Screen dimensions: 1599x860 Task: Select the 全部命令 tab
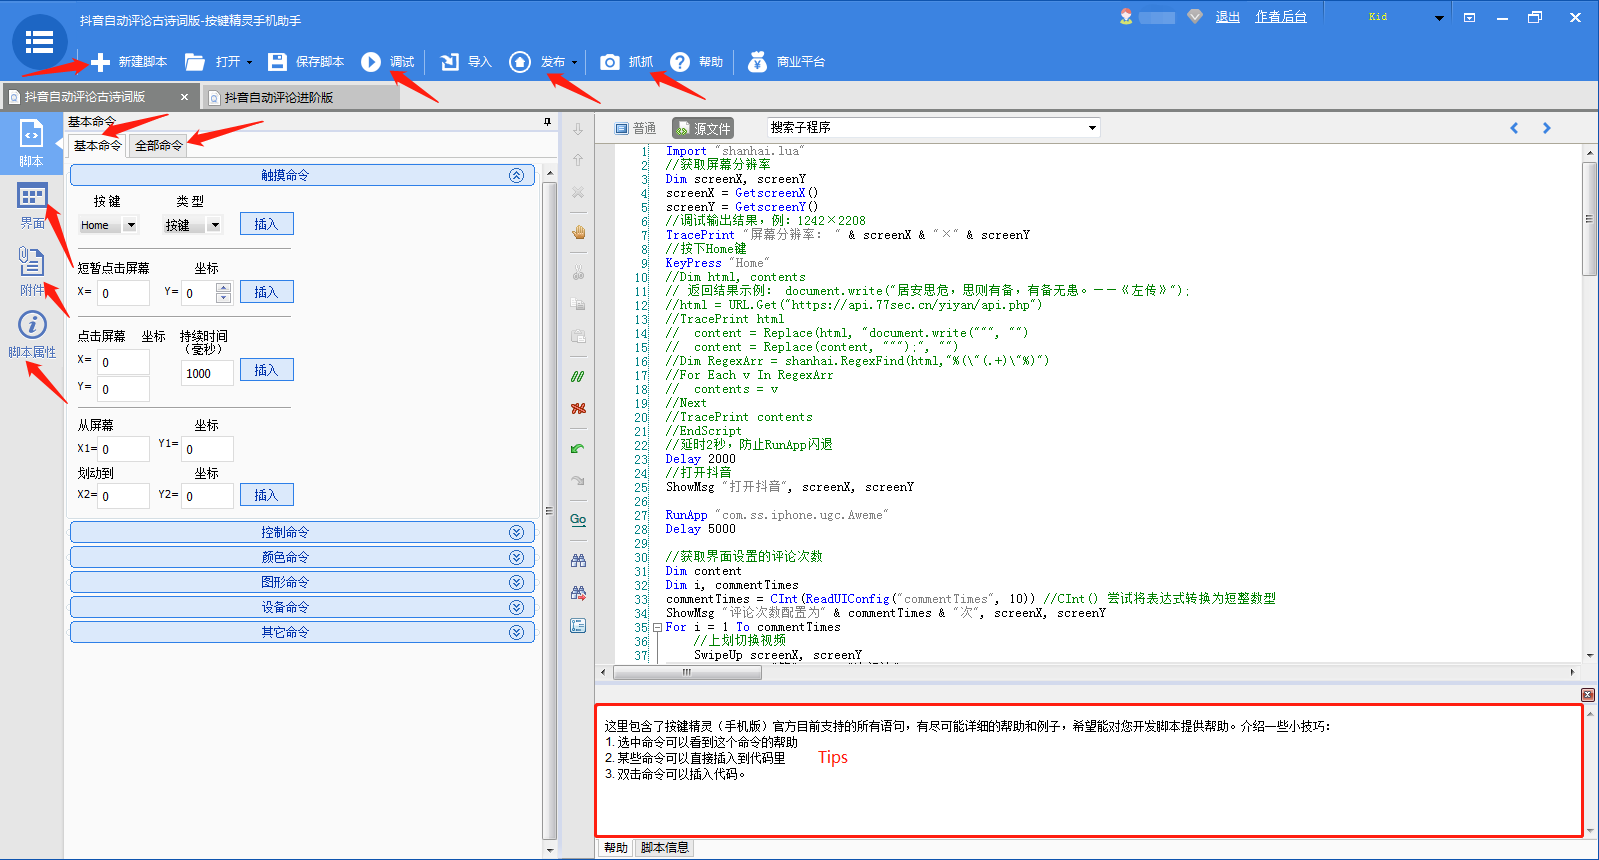[x=159, y=146]
